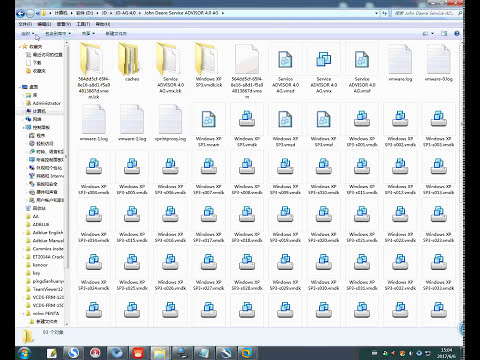Select the Windows XP SP3-s020.vmdk file

pyautogui.click(x=323, y=221)
